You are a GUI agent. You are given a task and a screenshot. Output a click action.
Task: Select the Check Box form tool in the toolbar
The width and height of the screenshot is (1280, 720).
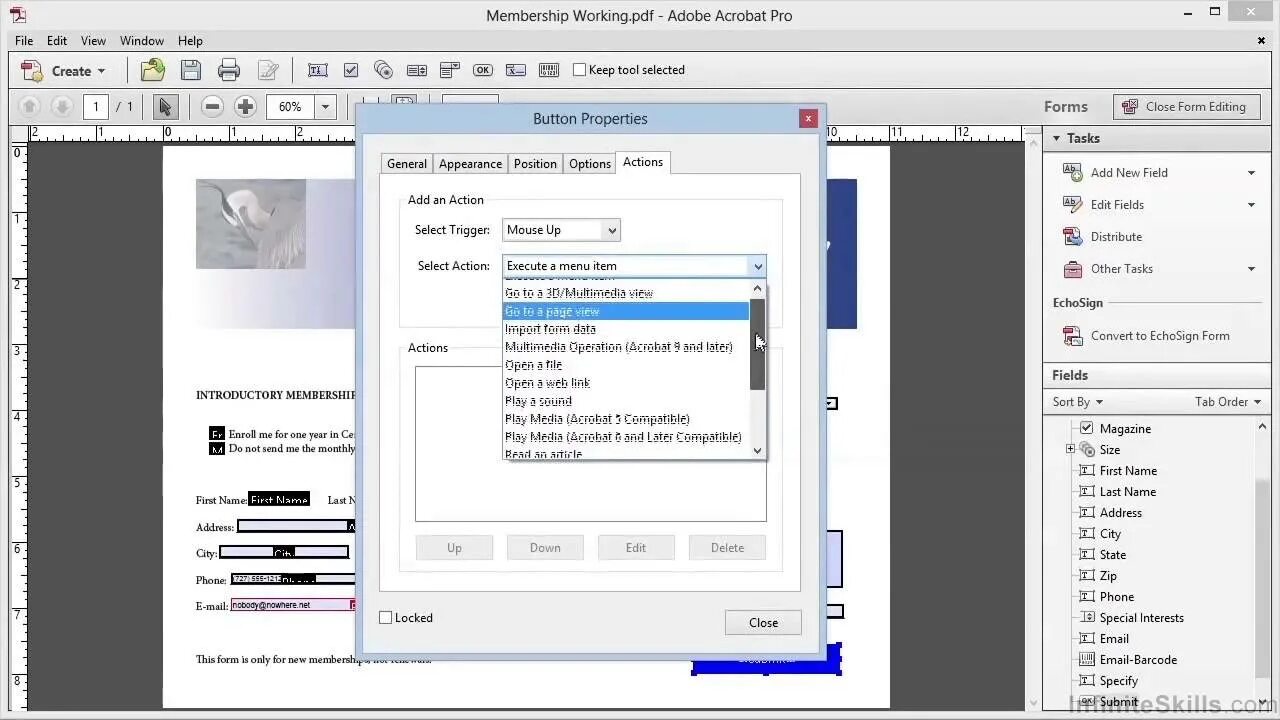(351, 70)
